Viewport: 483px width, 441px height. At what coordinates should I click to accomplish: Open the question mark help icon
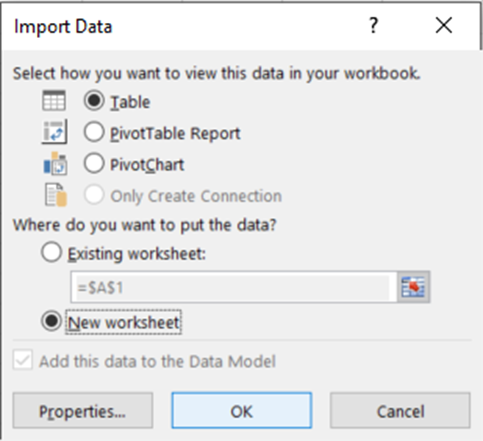[374, 26]
